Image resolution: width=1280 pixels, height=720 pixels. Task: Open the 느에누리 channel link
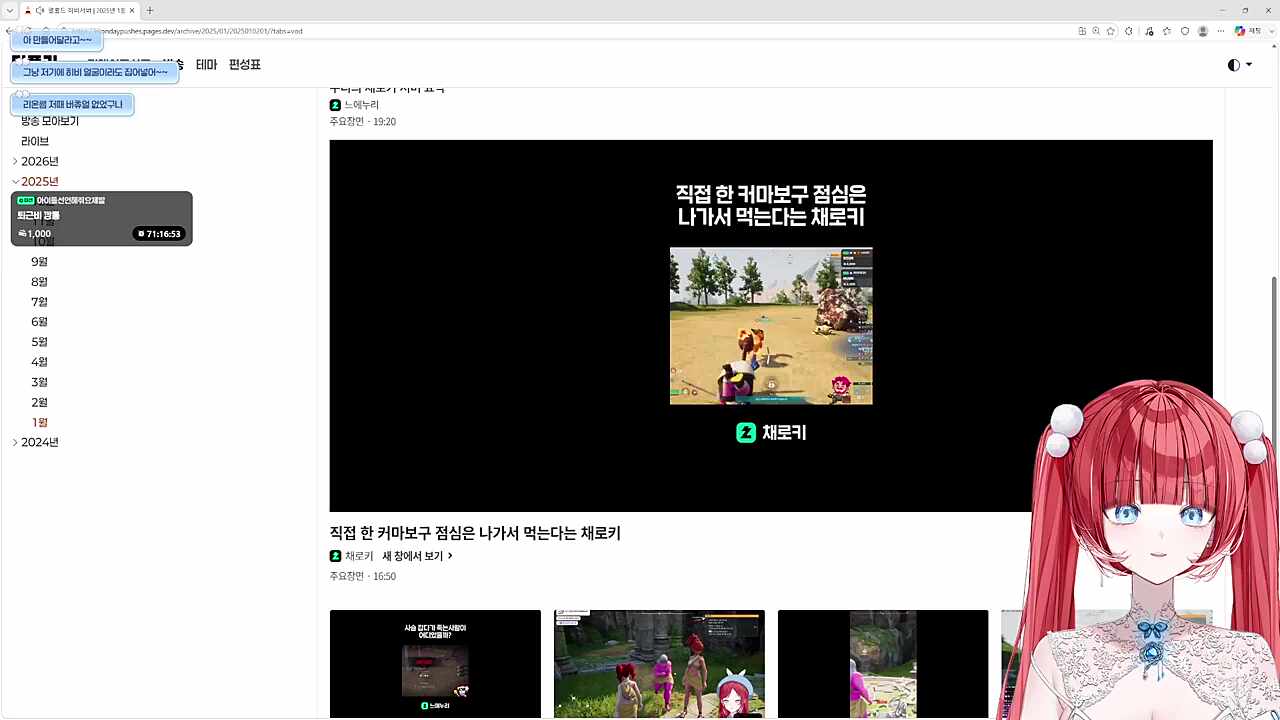361,105
